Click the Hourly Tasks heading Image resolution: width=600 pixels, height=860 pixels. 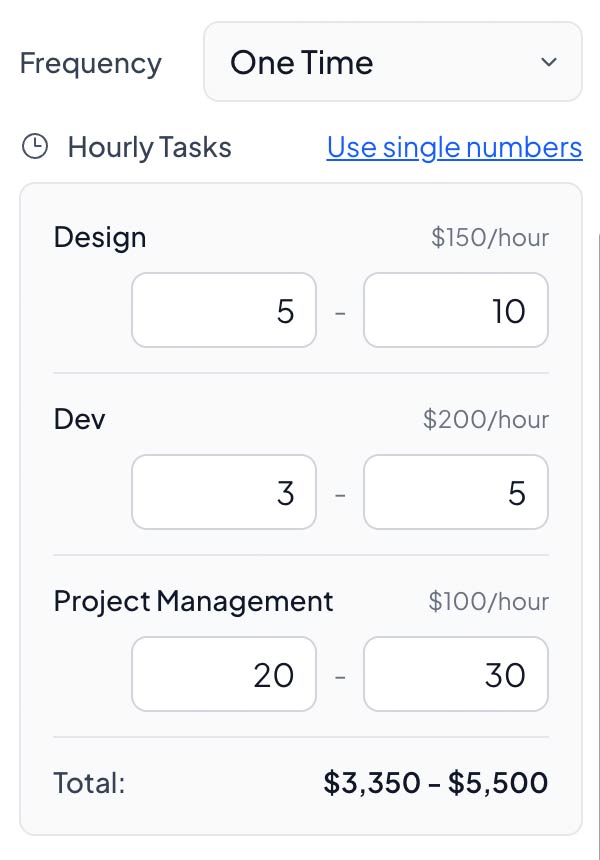(x=148, y=146)
